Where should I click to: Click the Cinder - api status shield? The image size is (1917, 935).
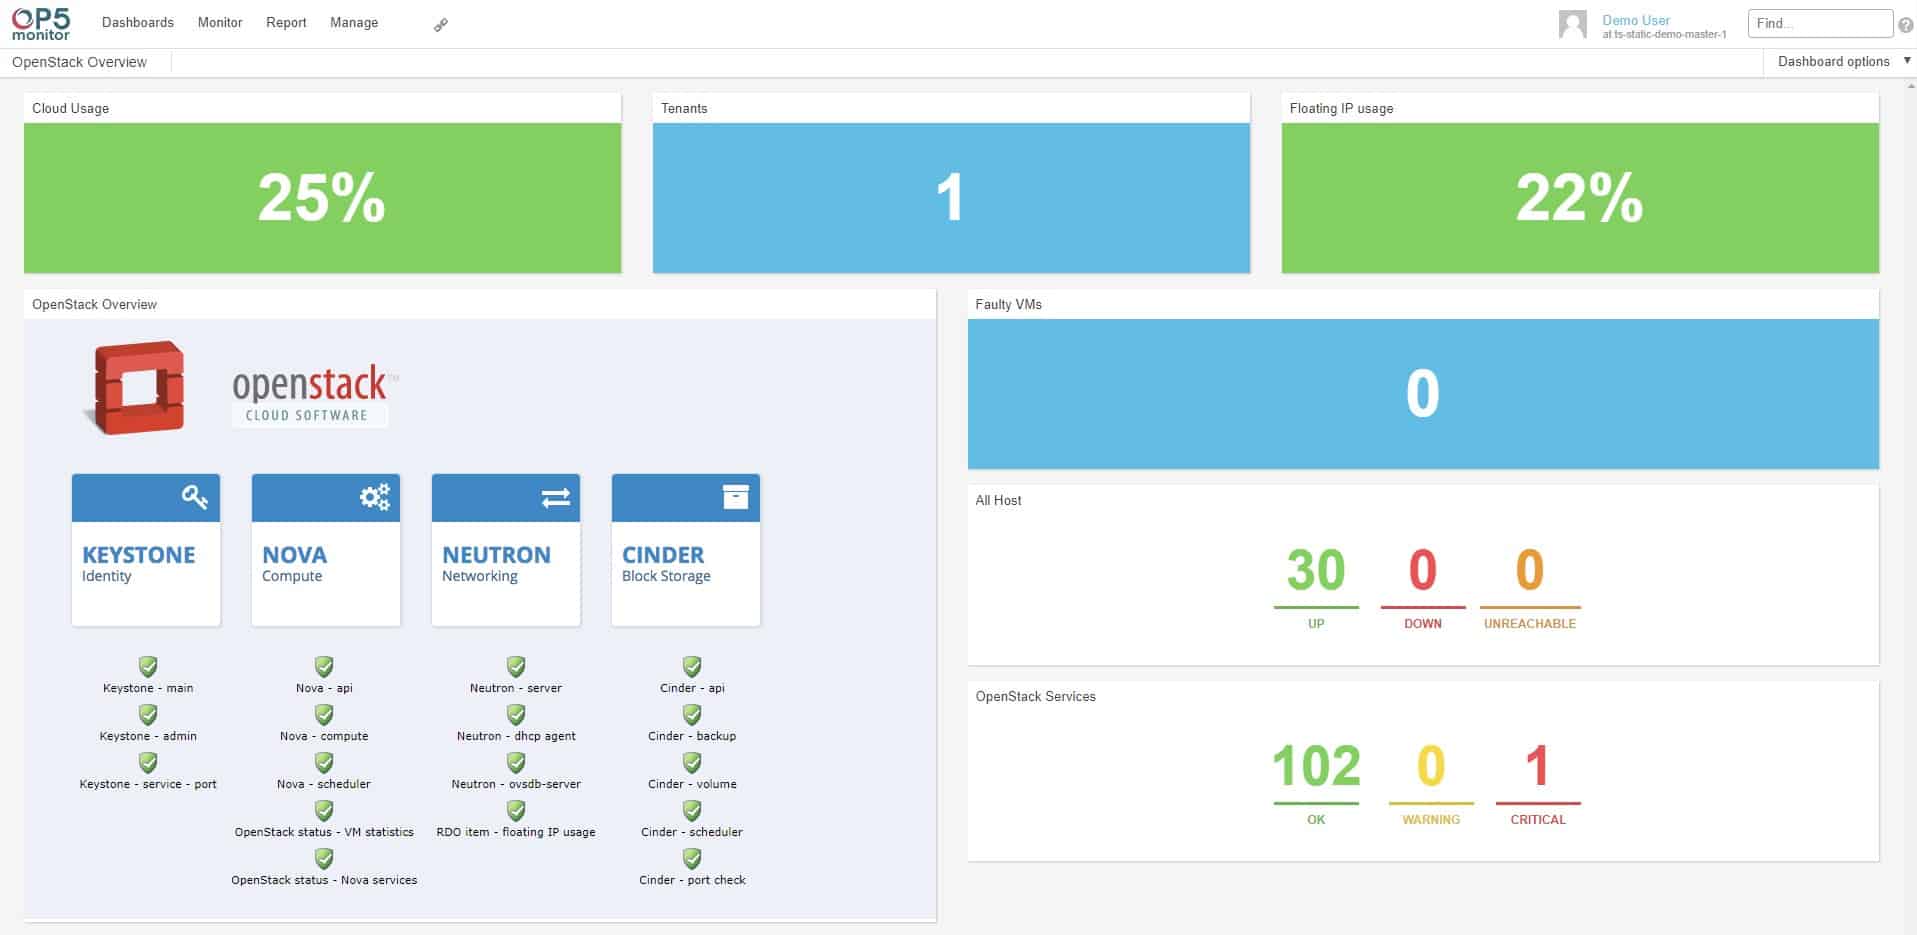[692, 666]
